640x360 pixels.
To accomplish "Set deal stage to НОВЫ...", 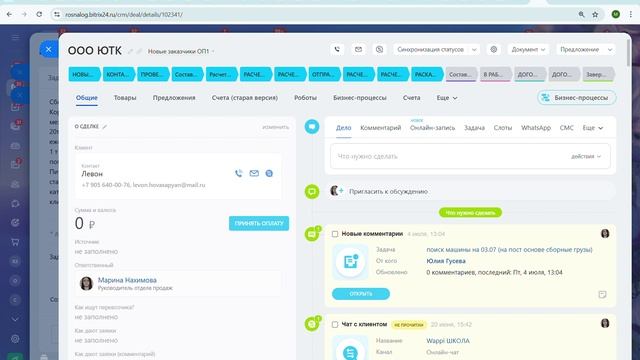I will (x=84, y=74).
